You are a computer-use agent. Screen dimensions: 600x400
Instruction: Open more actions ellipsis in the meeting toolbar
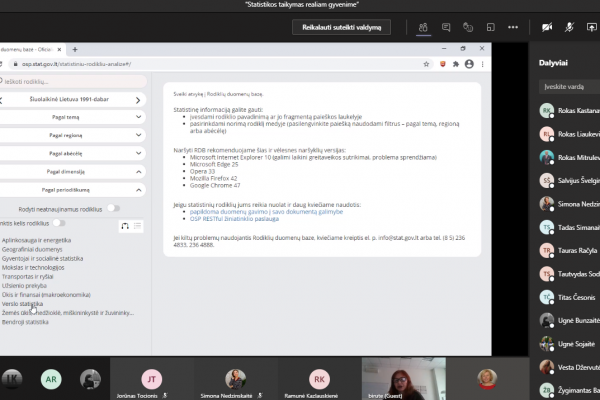point(513,27)
